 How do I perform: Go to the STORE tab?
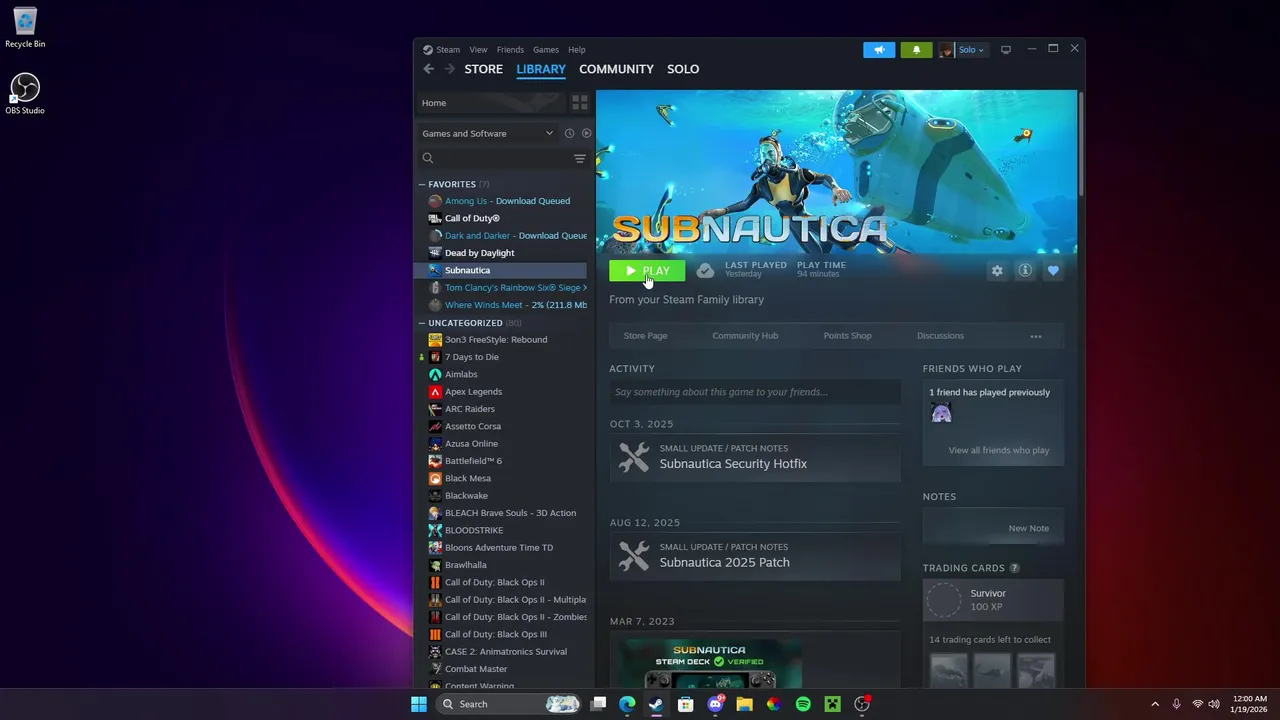(x=483, y=69)
